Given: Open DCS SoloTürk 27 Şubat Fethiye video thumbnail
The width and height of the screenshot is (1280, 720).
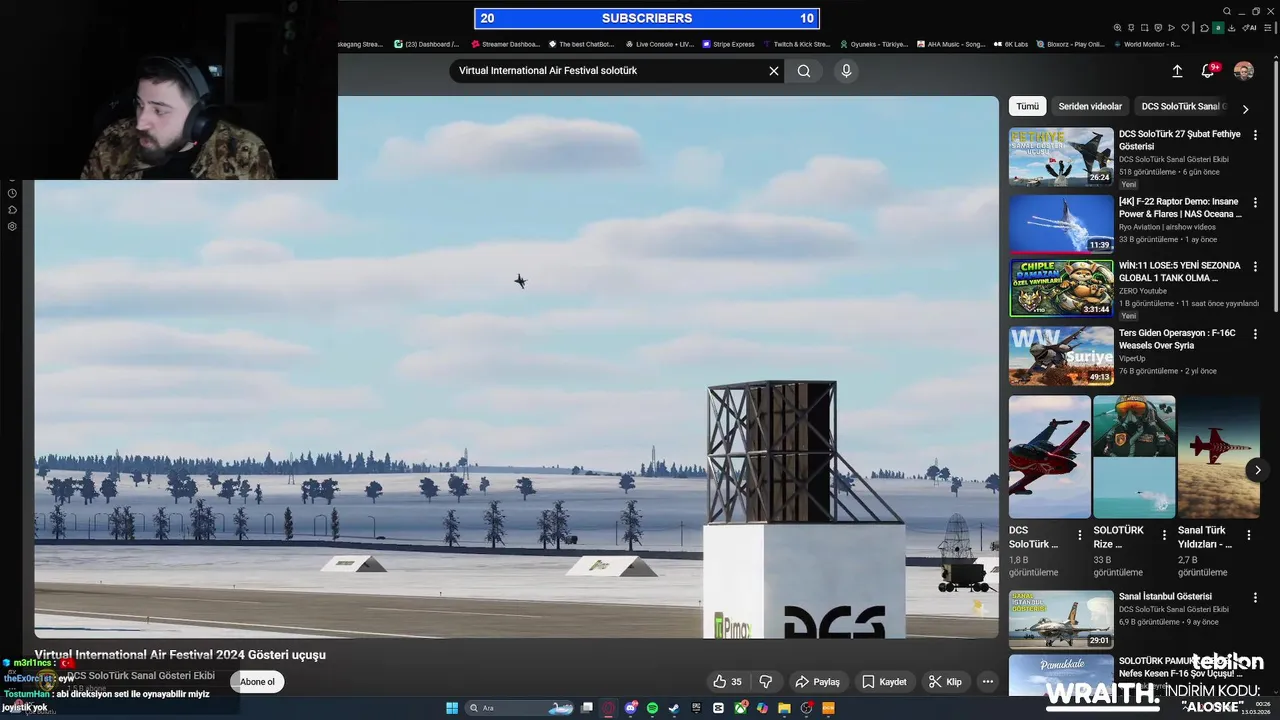Looking at the screenshot, I should 1061,157.
